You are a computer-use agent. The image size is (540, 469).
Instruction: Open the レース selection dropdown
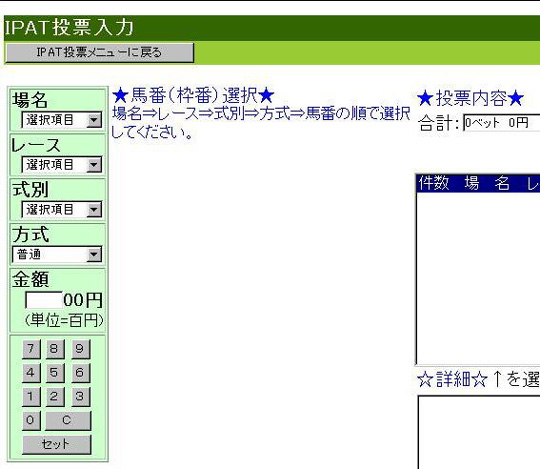pyautogui.click(x=62, y=165)
